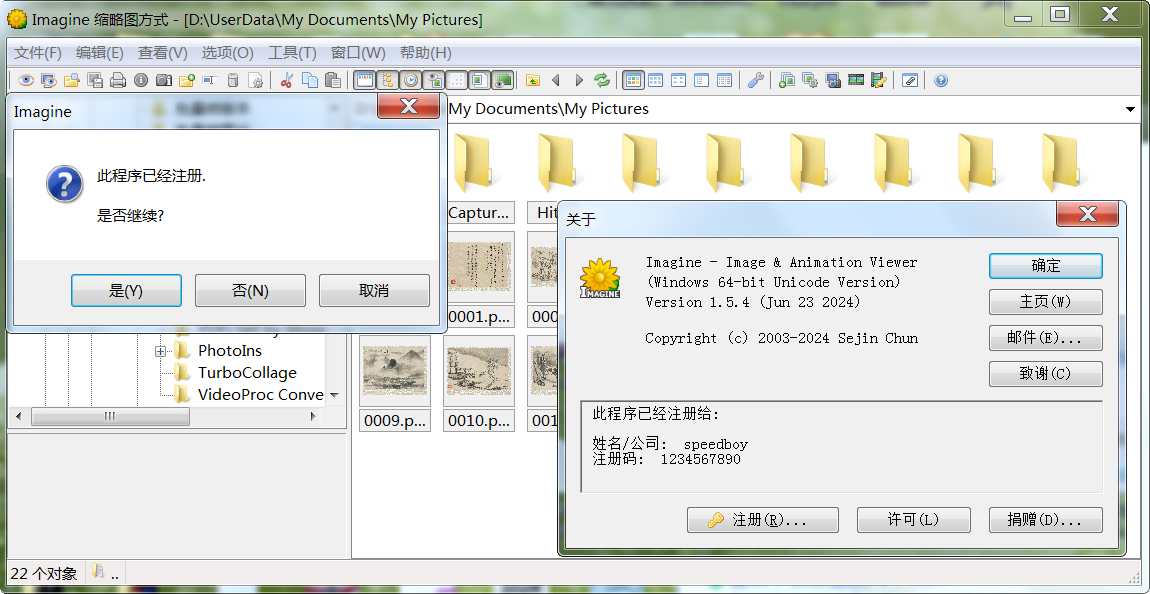Open the address path dropdown arrow
Image resolution: width=1150 pixels, height=594 pixels.
(x=1130, y=110)
